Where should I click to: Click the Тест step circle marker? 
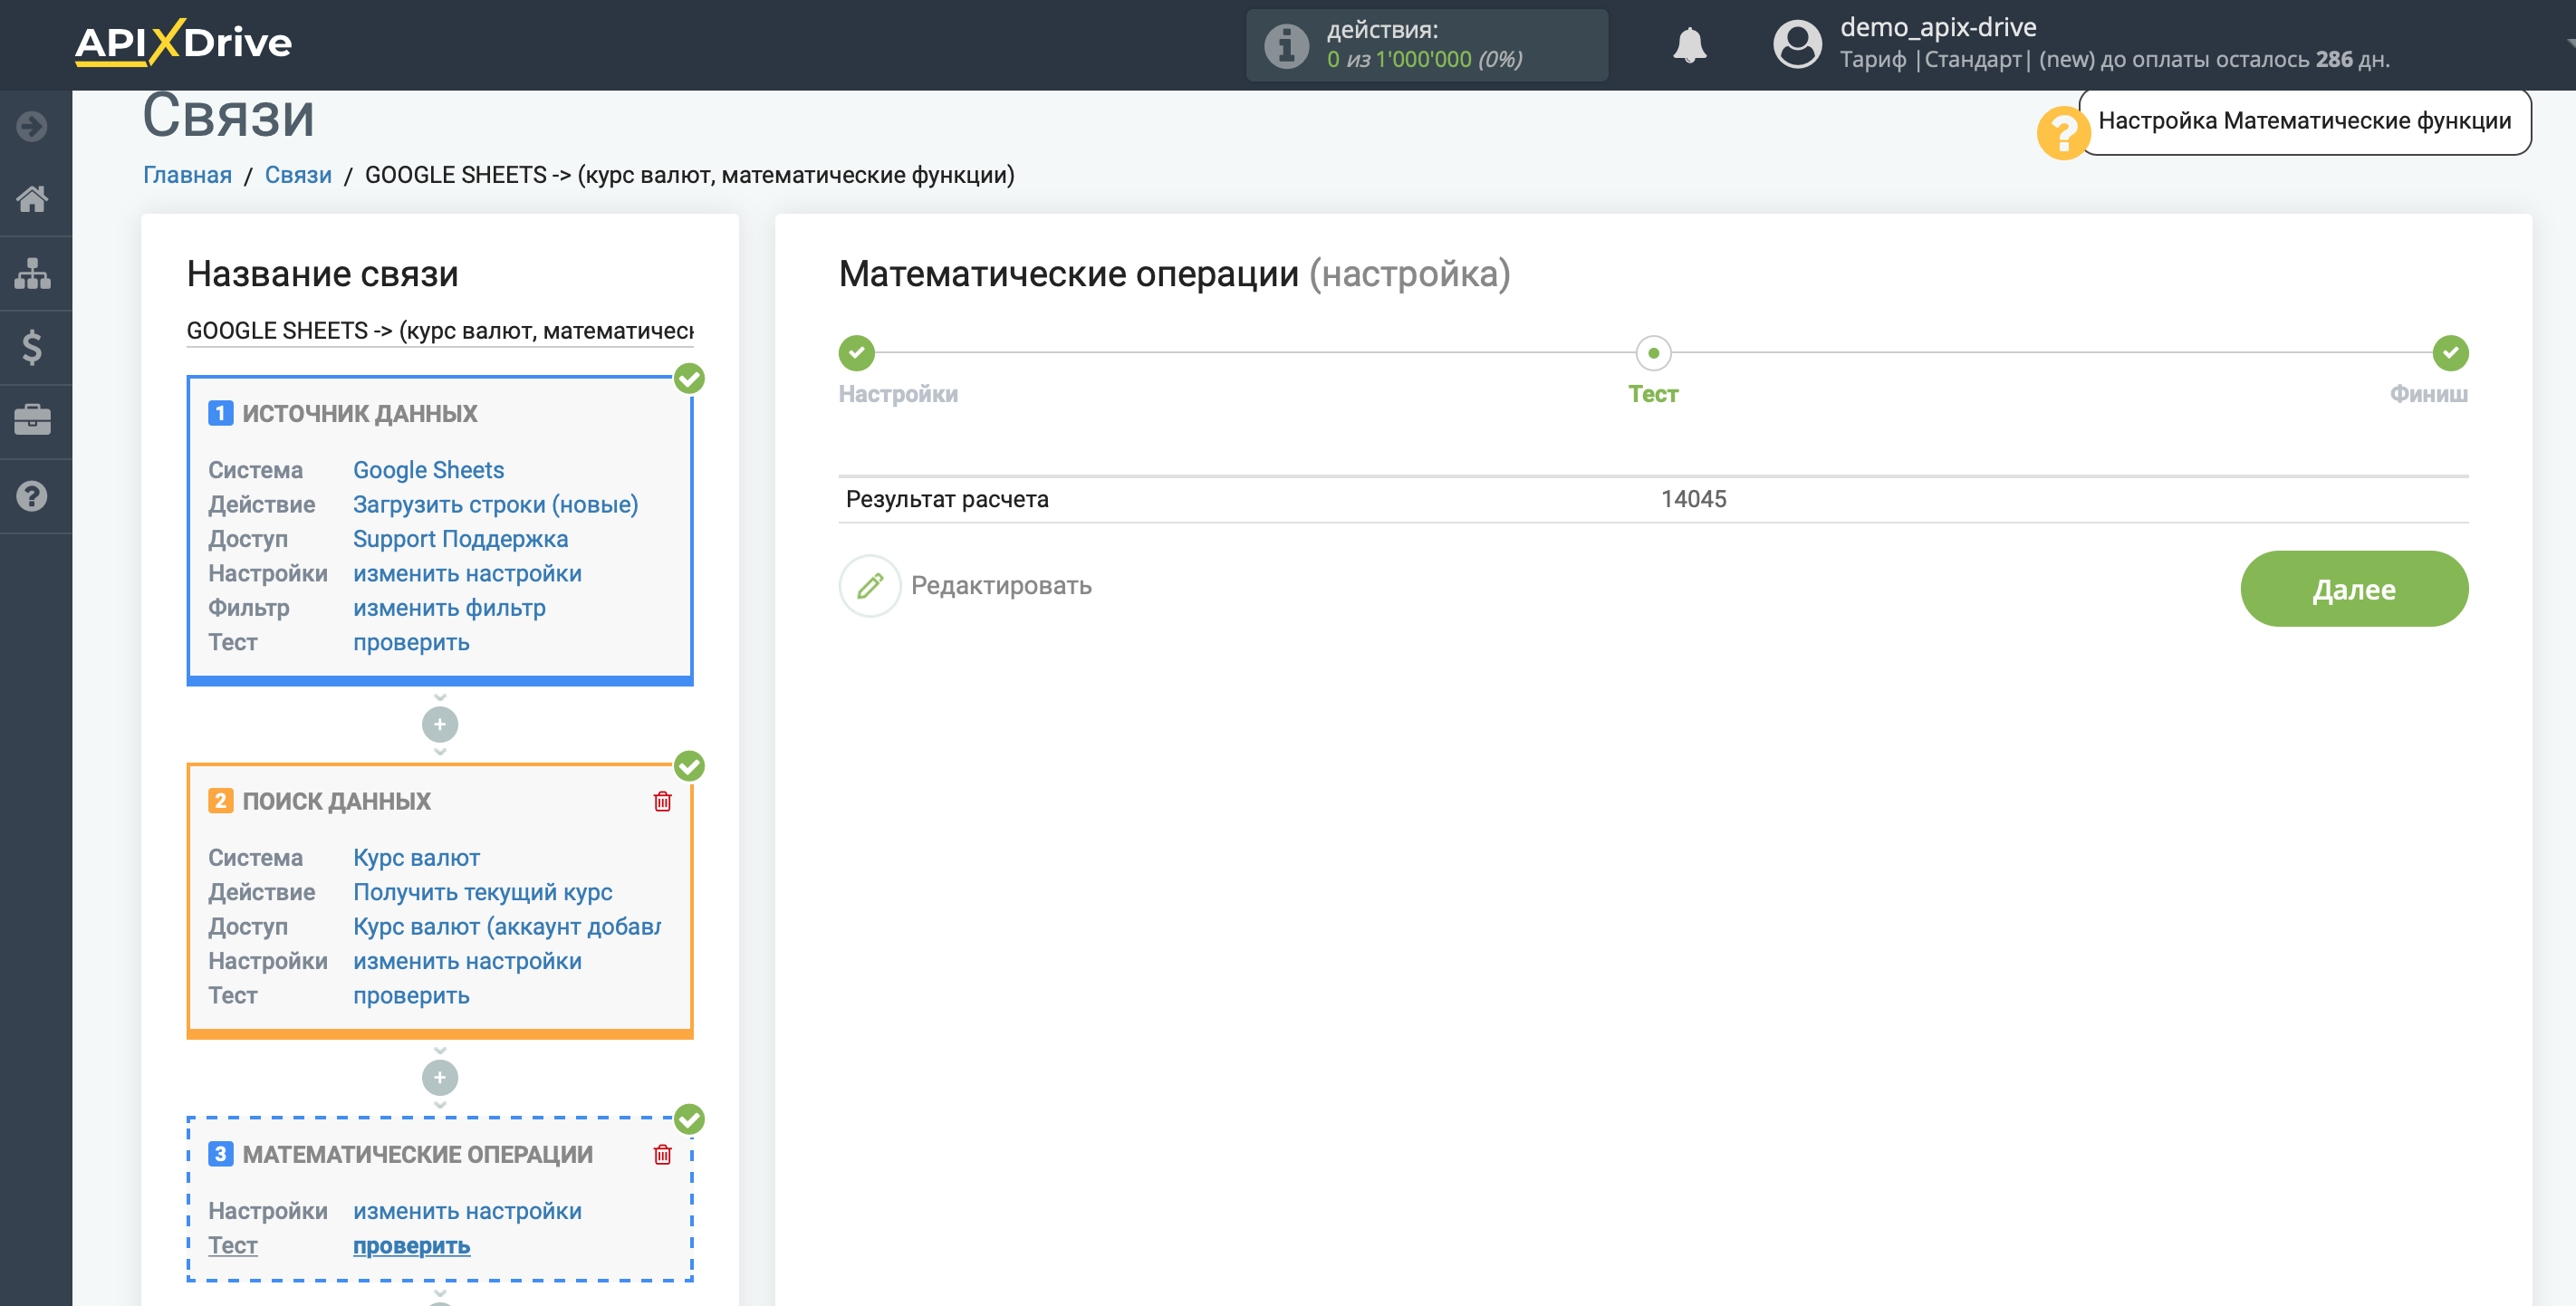(1653, 353)
